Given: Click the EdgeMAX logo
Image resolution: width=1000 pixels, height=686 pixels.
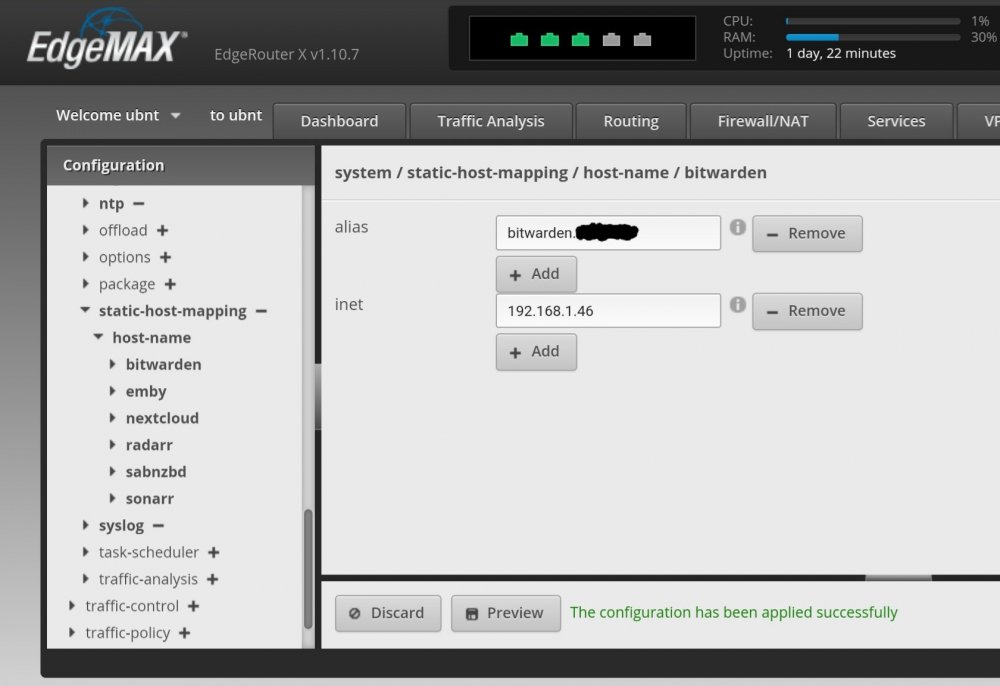Looking at the screenshot, I should click(107, 40).
